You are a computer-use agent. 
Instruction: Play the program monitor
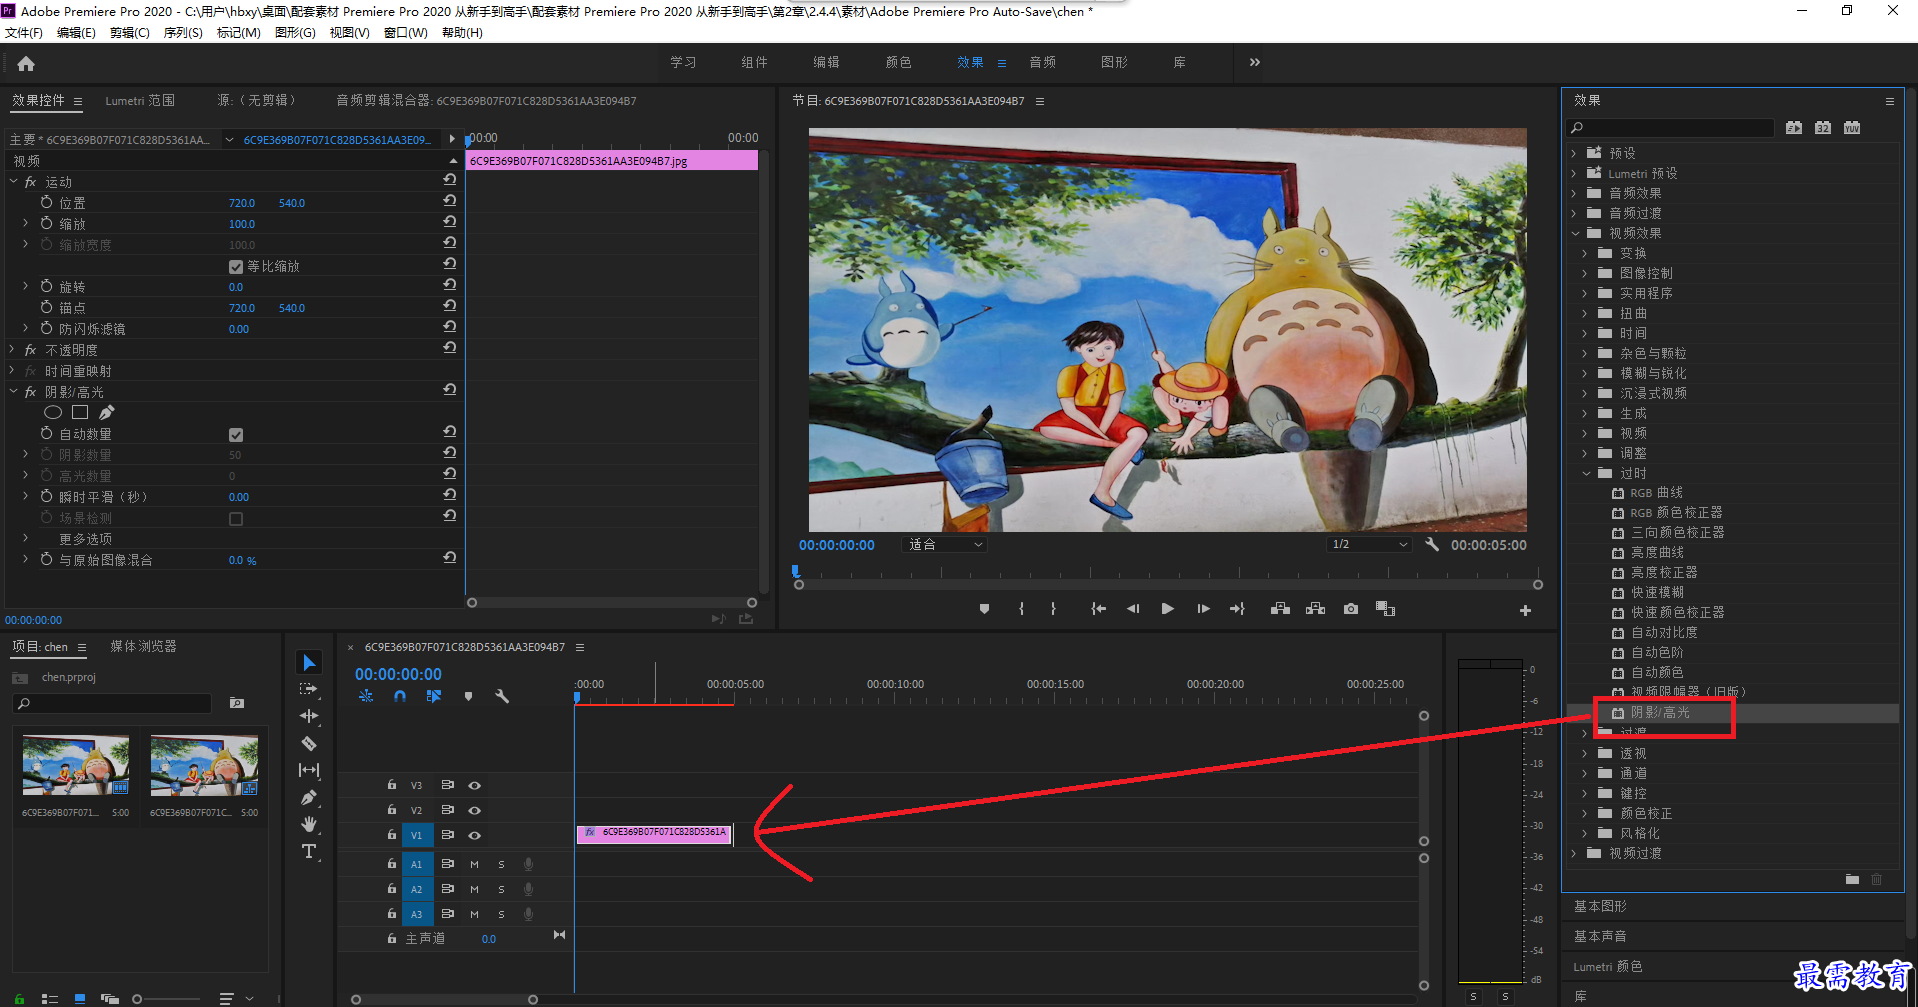click(x=1167, y=609)
